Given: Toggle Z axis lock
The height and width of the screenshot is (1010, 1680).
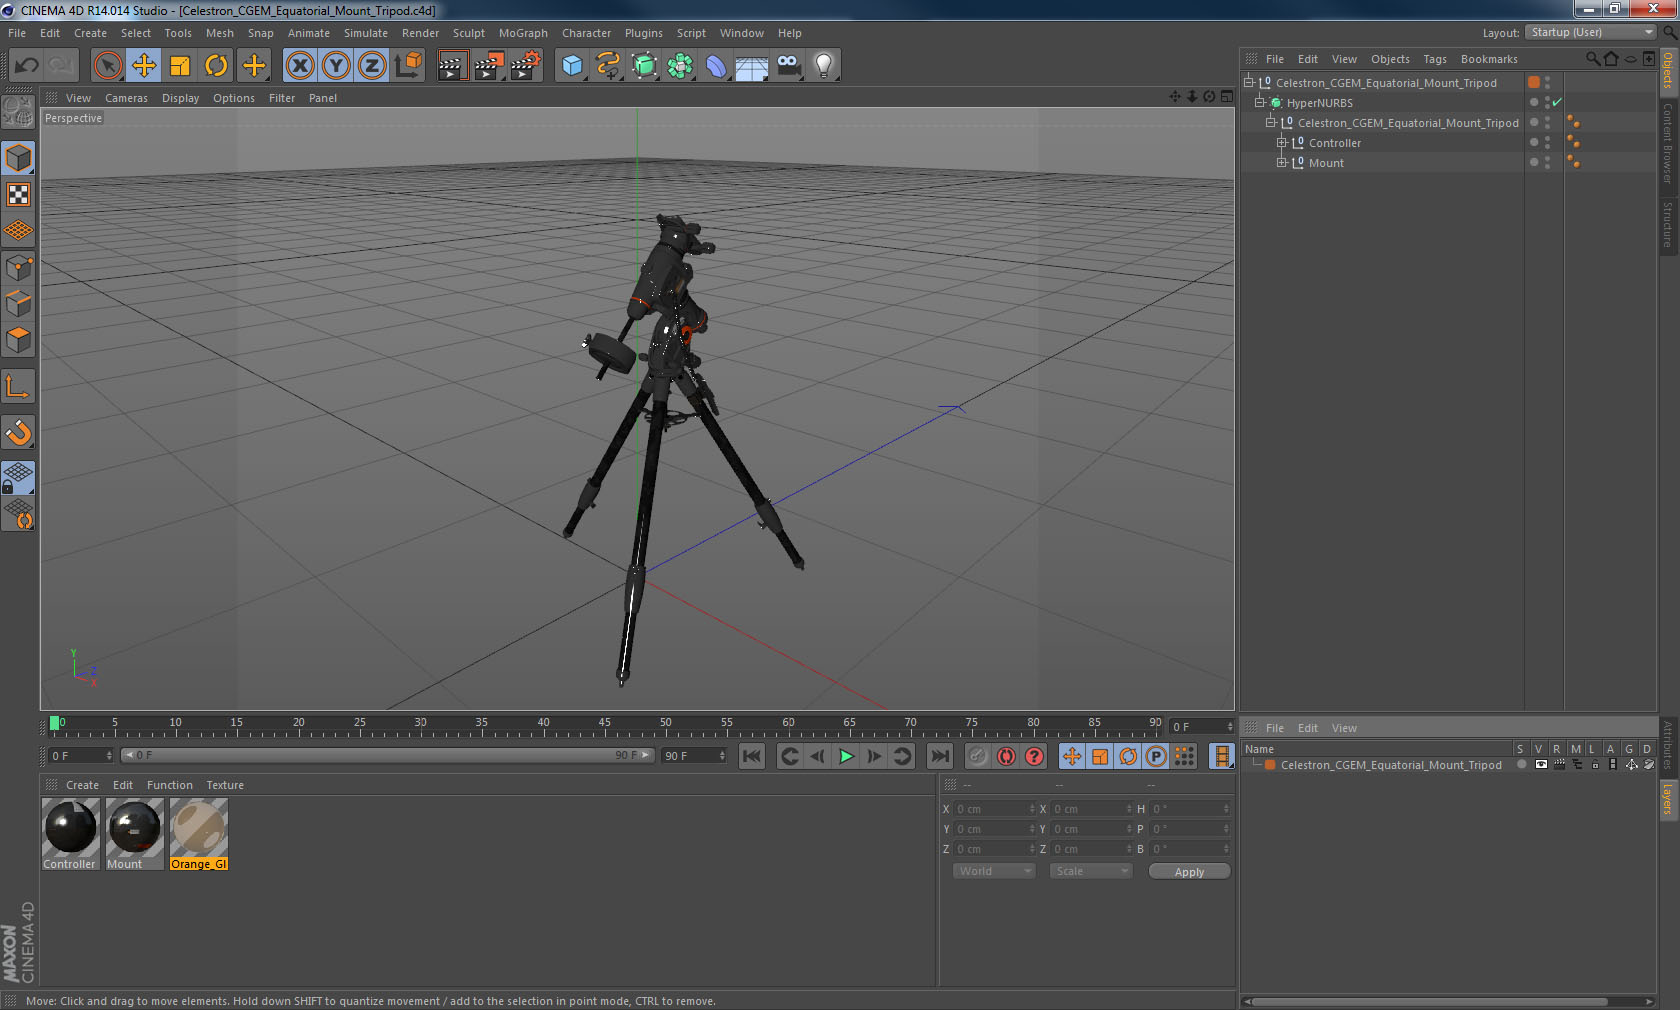Looking at the screenshot, I should click(372, 66).
